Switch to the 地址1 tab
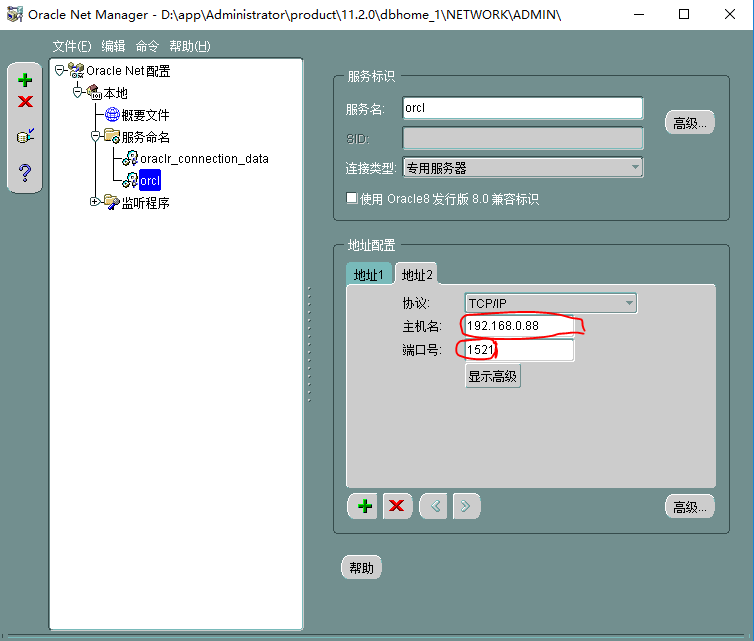This screenshot has height=641, width=754. click(368, 275)
